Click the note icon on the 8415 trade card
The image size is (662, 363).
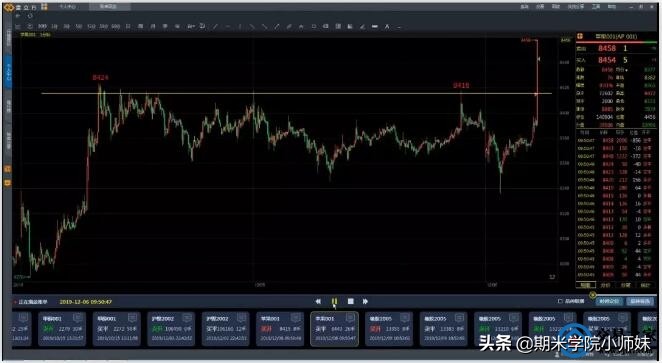coord(296,317)
